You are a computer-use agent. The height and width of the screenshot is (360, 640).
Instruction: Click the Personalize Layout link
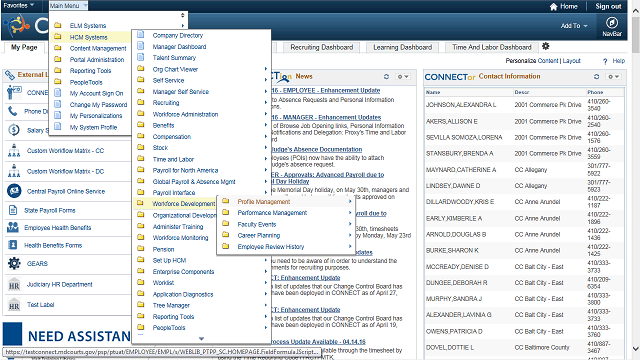[x=571, y=61]
